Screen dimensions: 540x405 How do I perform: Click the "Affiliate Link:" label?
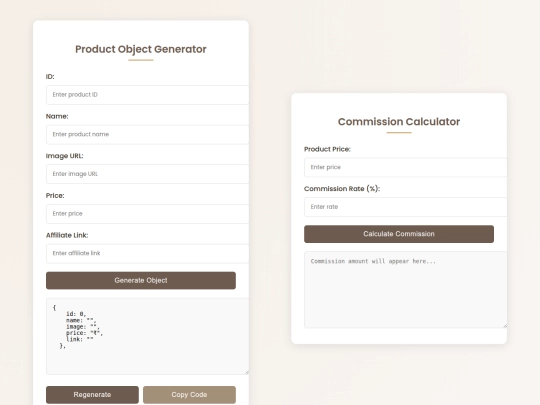[67, 235]
